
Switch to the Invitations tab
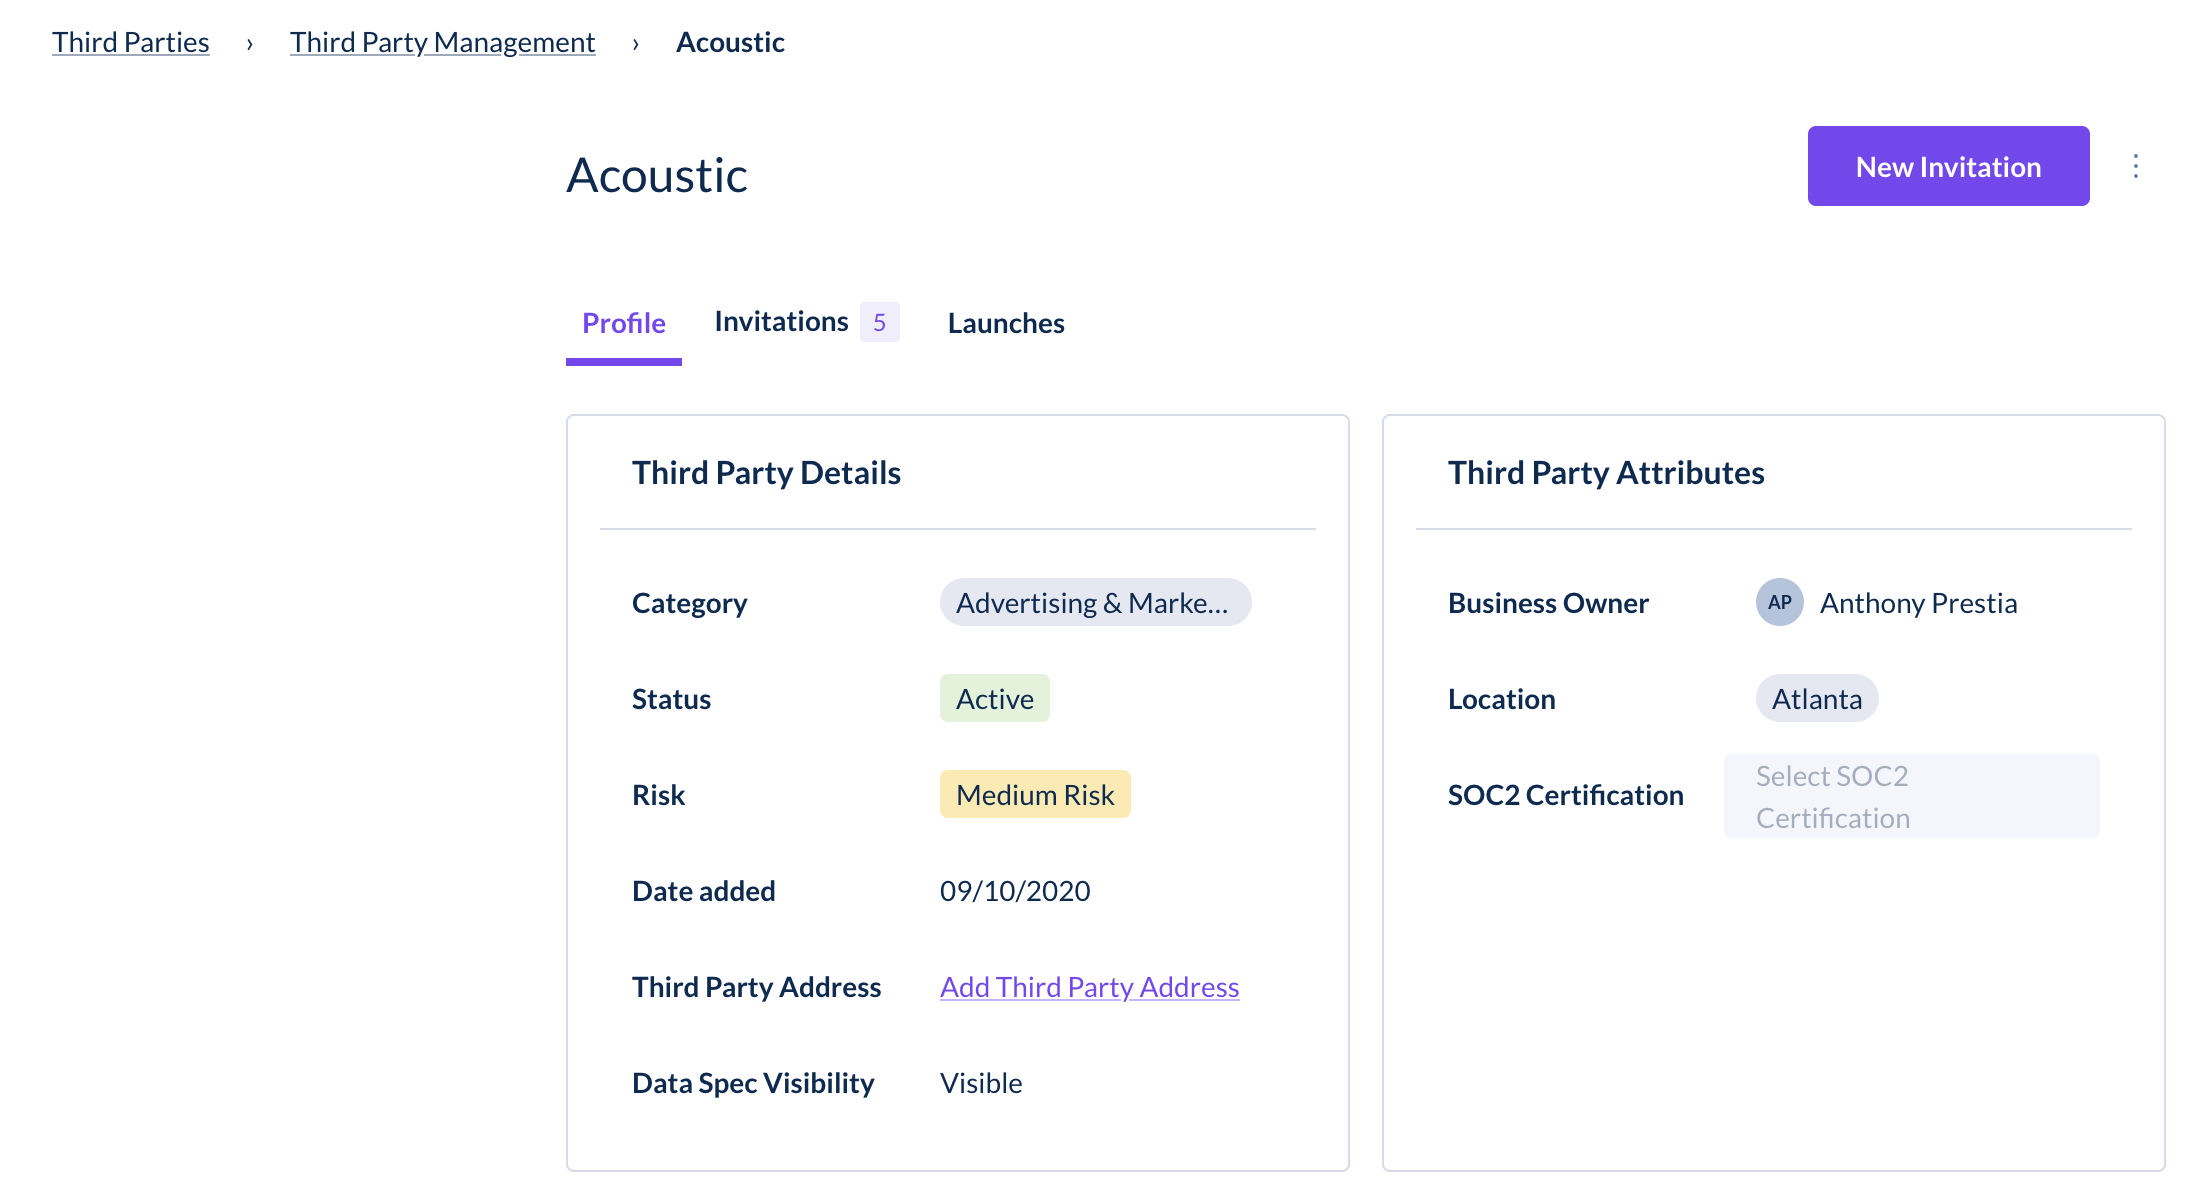tap(781, 322)
